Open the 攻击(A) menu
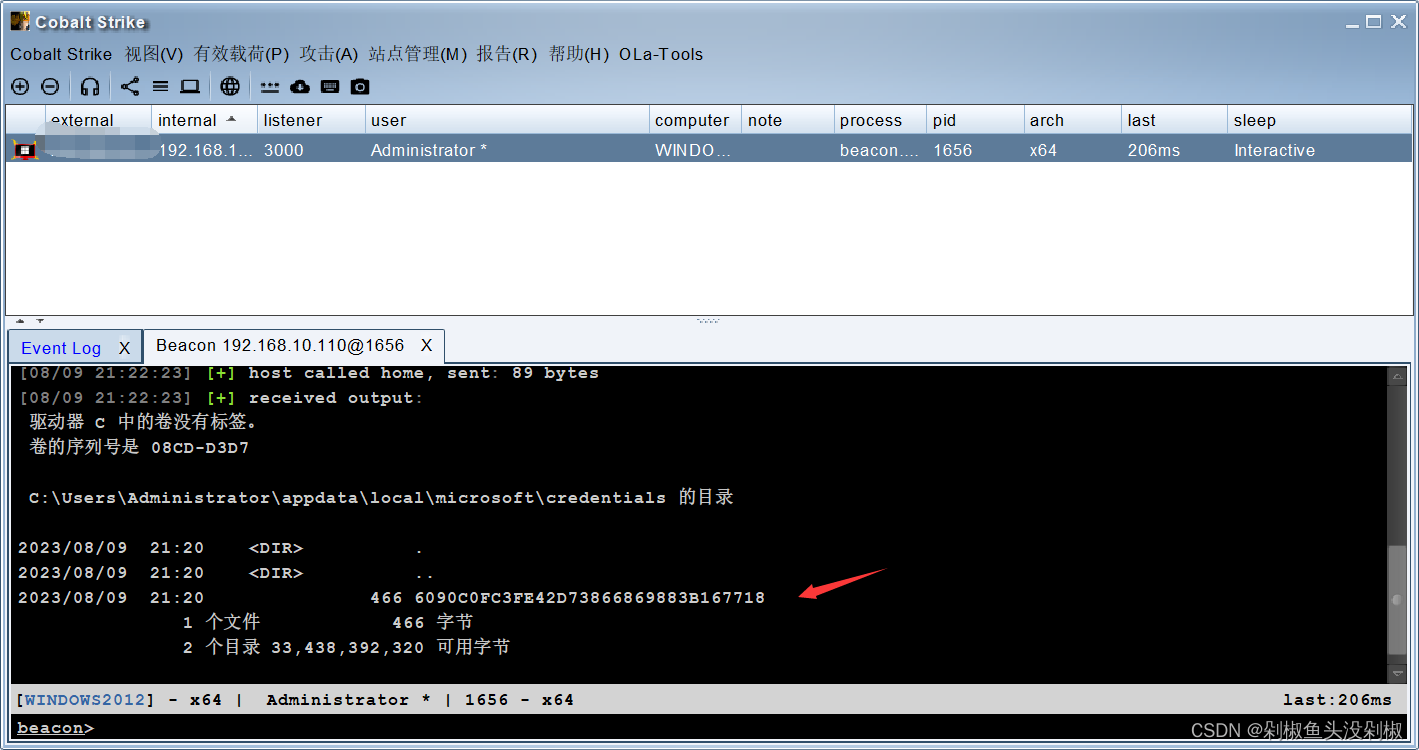Viewport: 1419px width, 750px height. (x=328, y=54)
